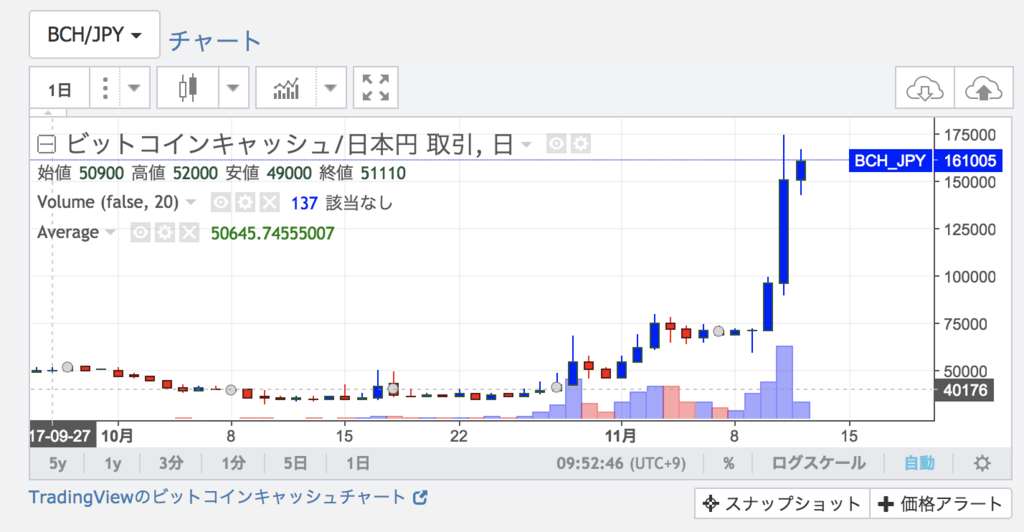
Task: Click the 22 date on time axis
Action: click(458, 435)
